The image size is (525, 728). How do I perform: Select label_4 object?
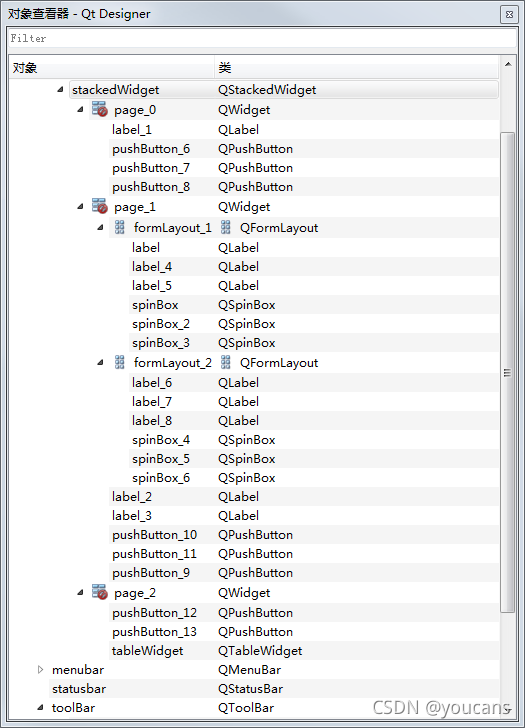(152, 266)
